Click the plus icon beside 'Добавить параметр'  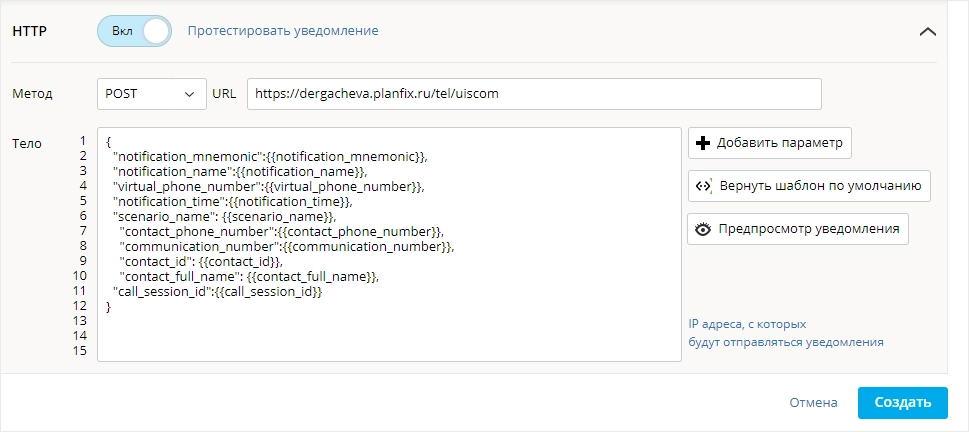703,143
